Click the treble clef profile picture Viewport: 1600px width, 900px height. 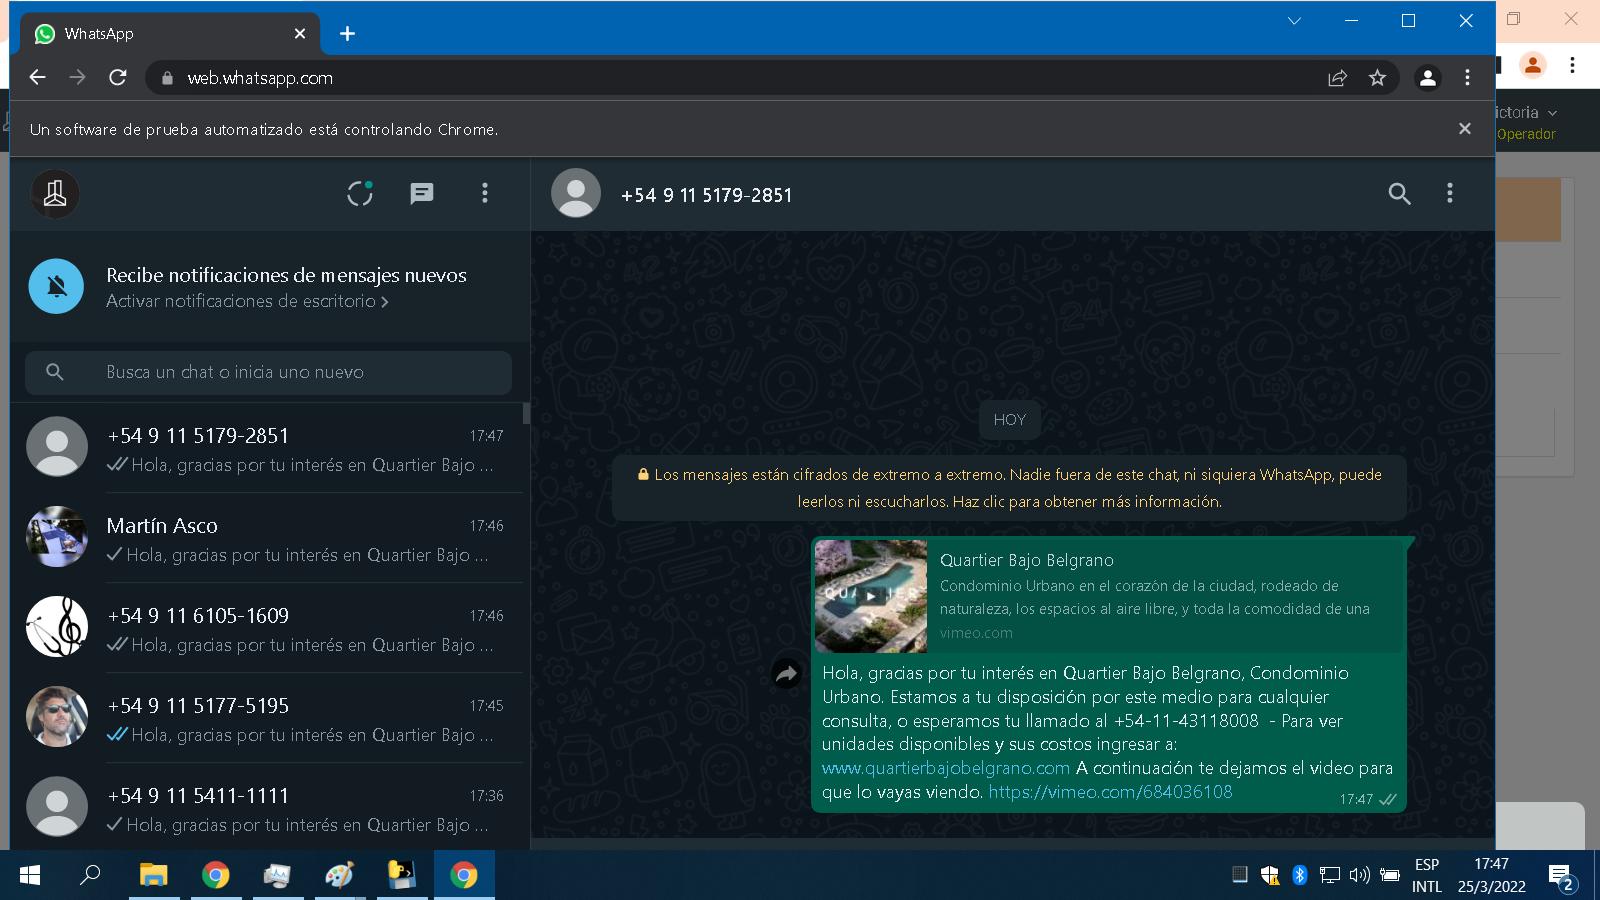[57, 627]
